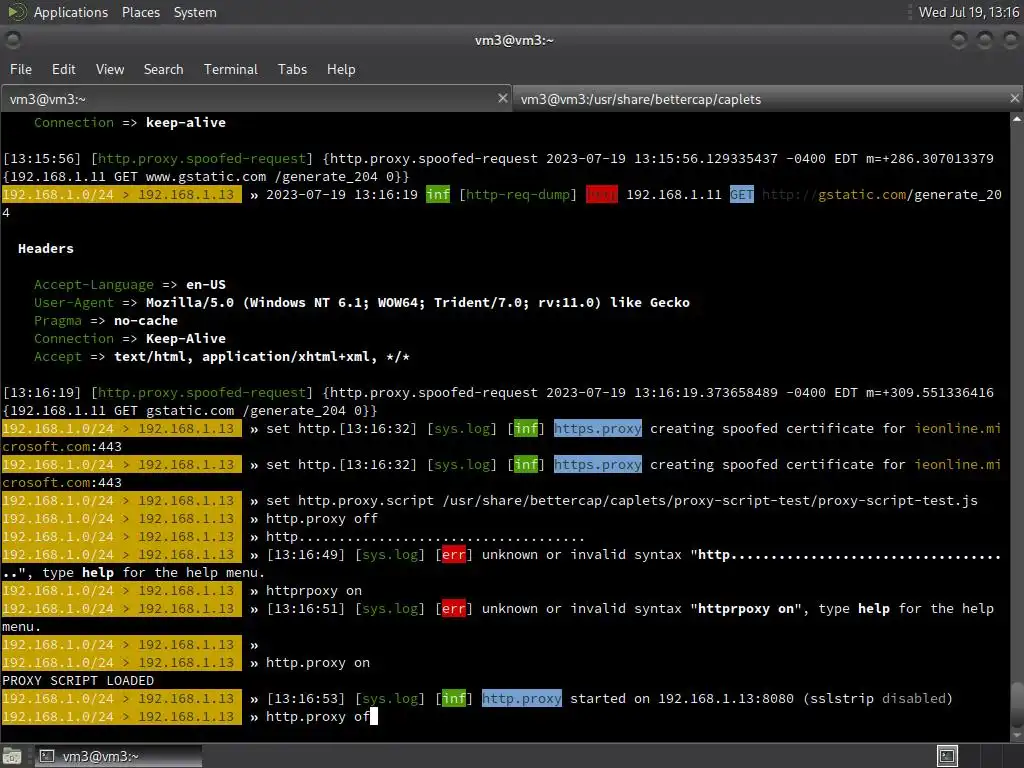
Task: Click the show desktop icon in bottom panel
Action: coord(12,756)
